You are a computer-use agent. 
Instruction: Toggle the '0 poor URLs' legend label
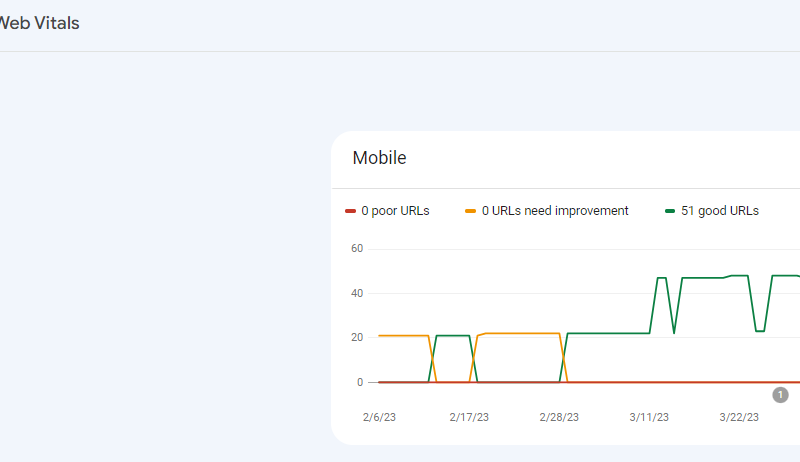click(395, 211)
